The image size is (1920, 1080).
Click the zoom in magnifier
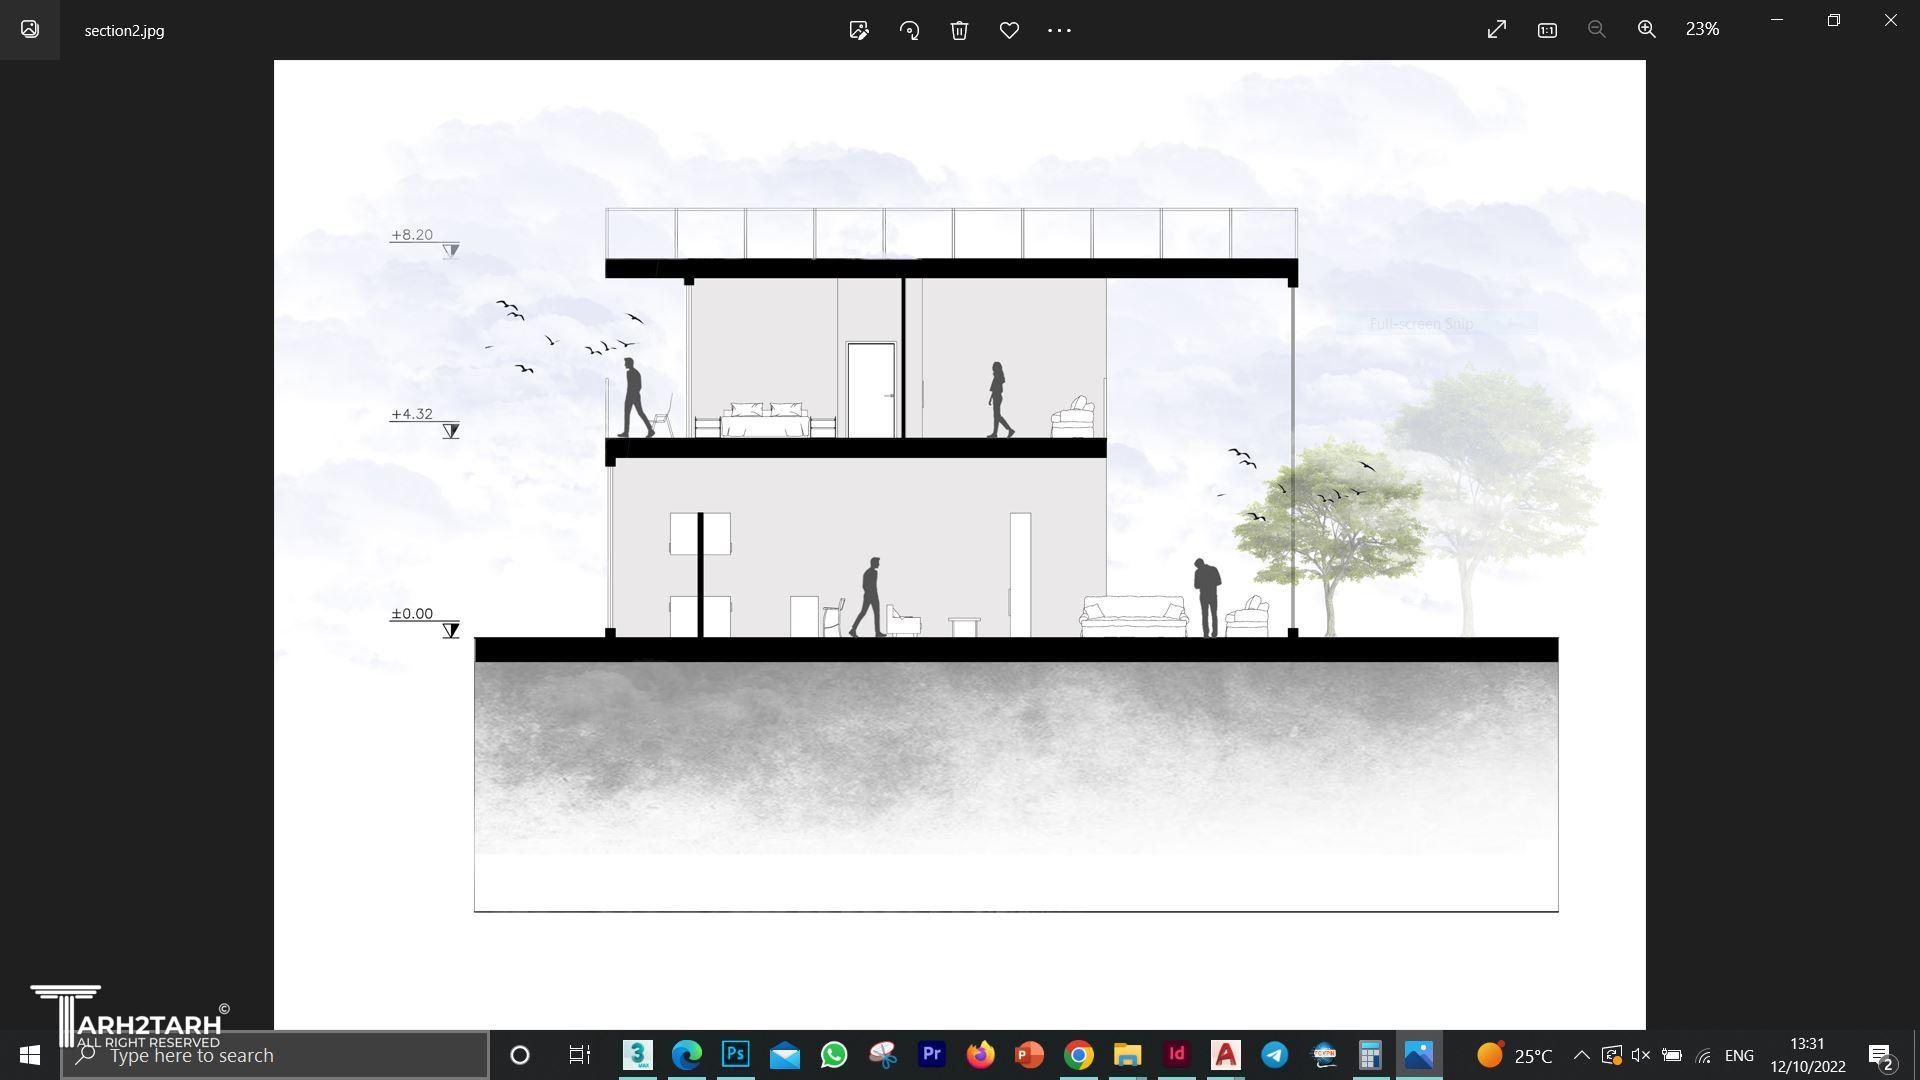point(1646,30)
